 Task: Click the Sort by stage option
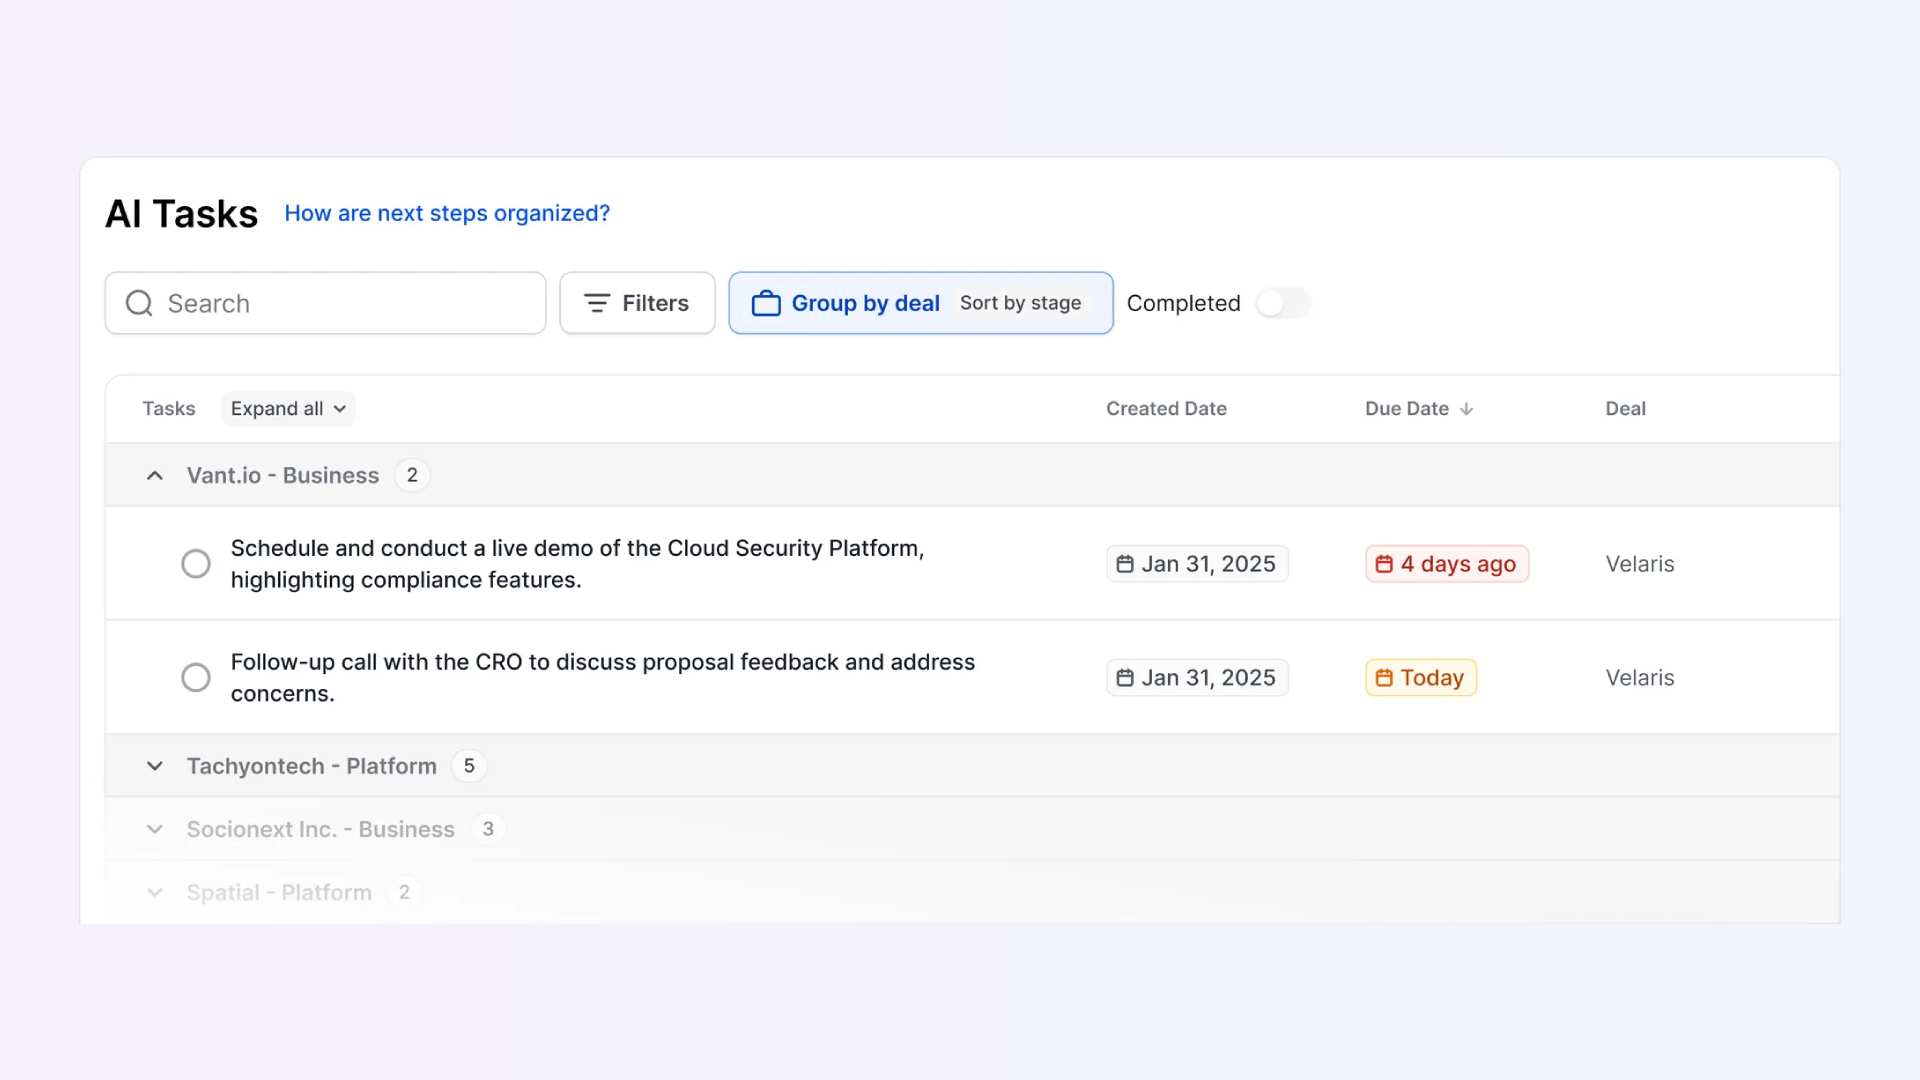pos(1020,303)
